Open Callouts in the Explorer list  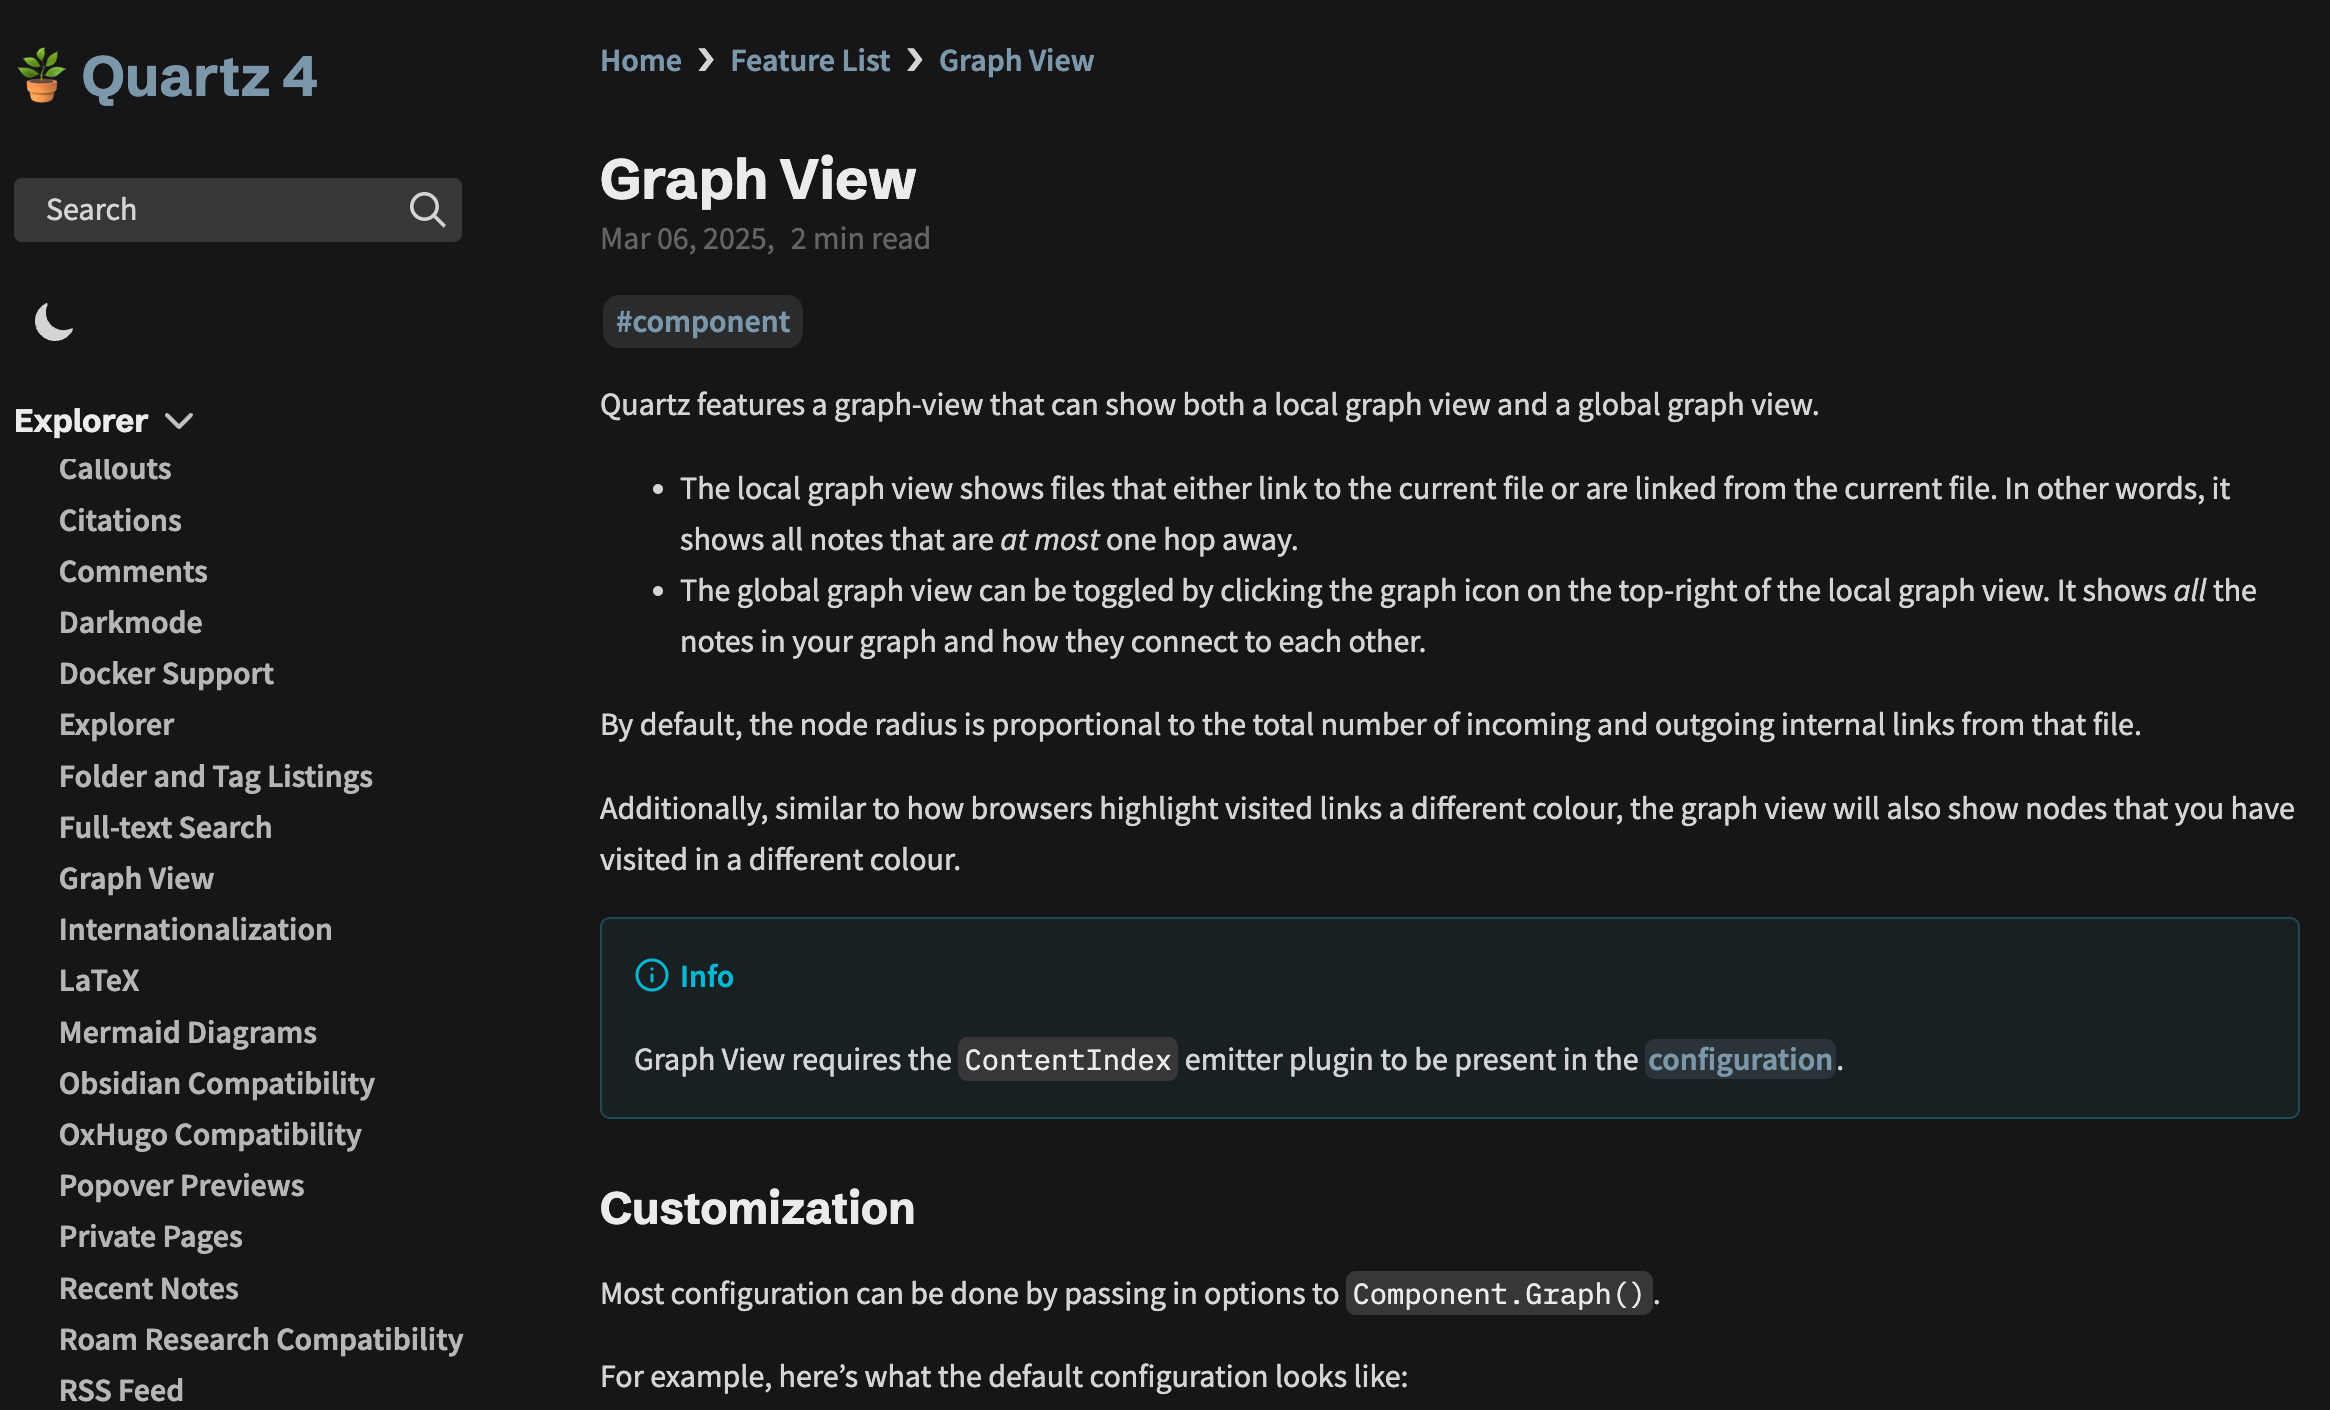pyautogui.click(x=115, y=469)
